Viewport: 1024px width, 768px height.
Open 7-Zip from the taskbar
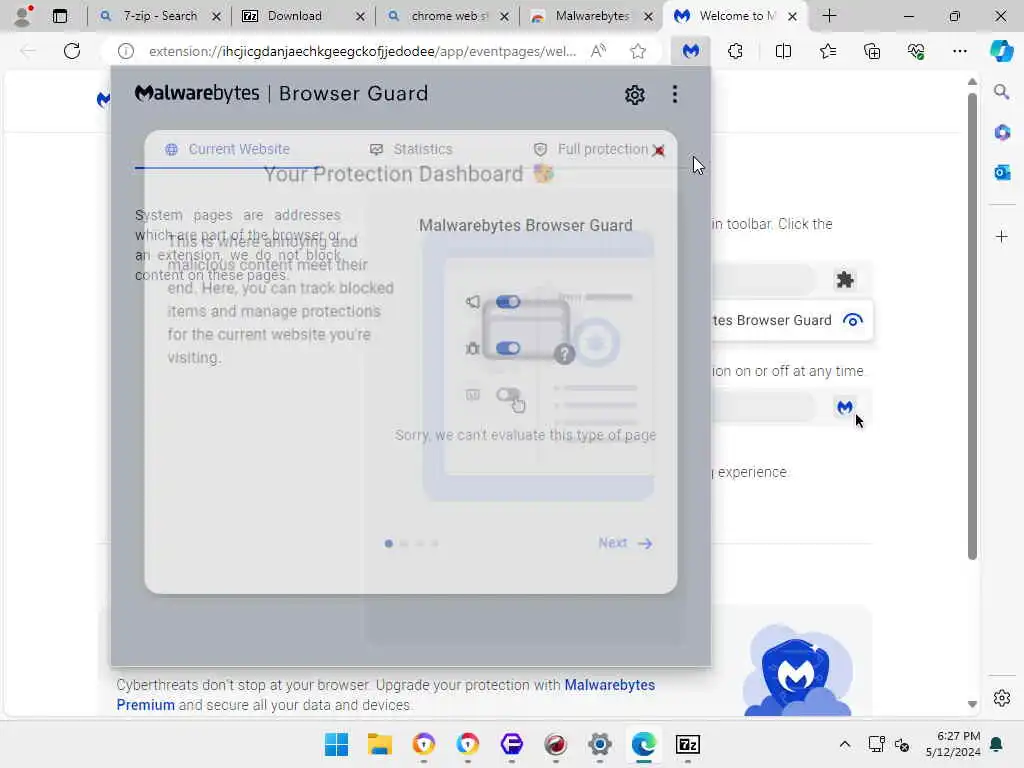(687, 744)
